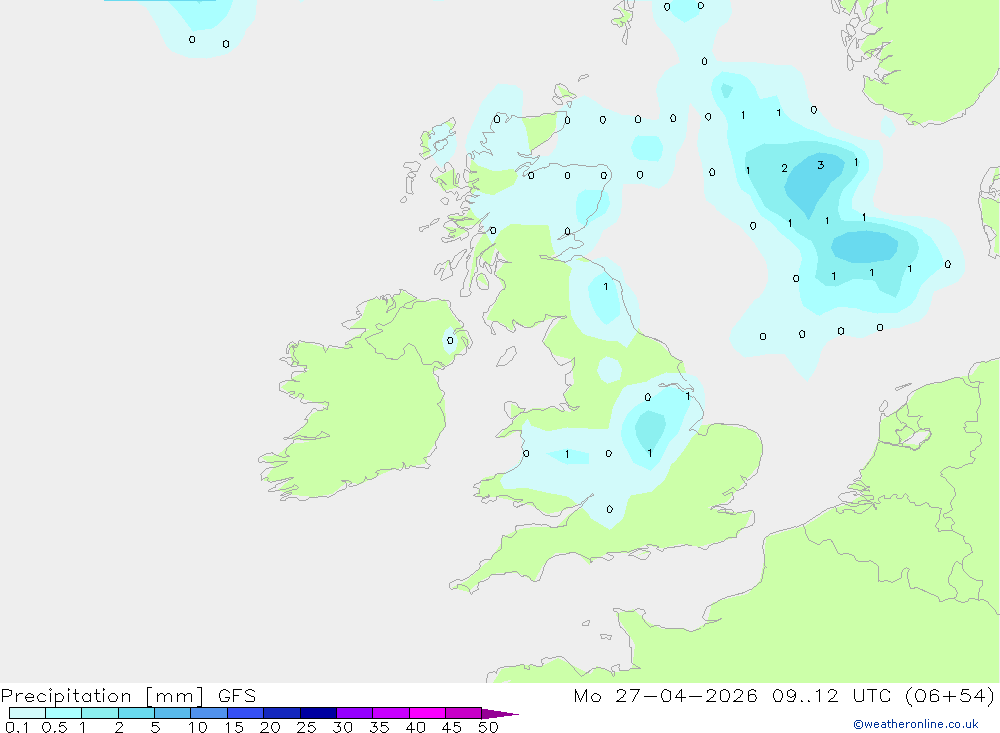Click the 'Mo 27-04-2026 09..12 UTC (06+54)' timestamp

click(x=784, y=696)
